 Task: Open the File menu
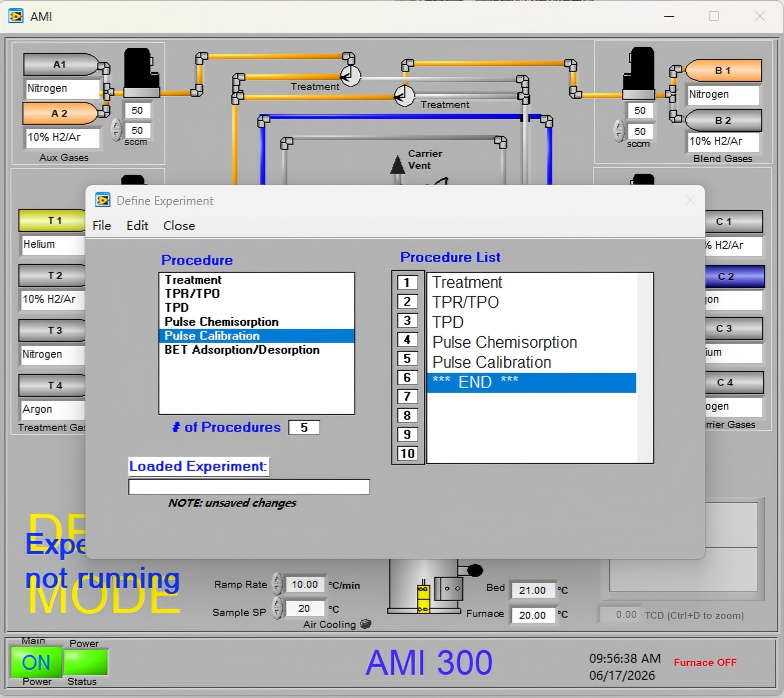(x=102, y=226)
